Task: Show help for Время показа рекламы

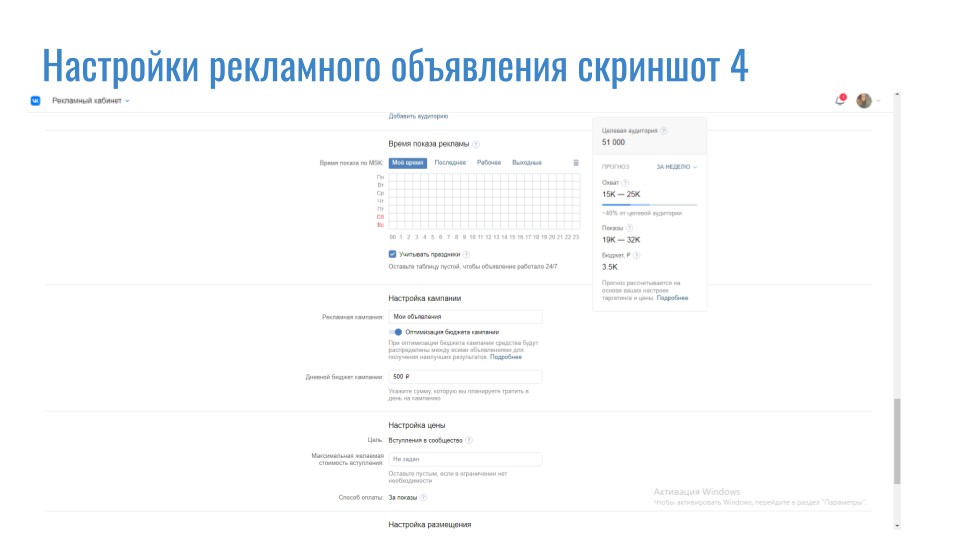Action: (x=476, y=144)
